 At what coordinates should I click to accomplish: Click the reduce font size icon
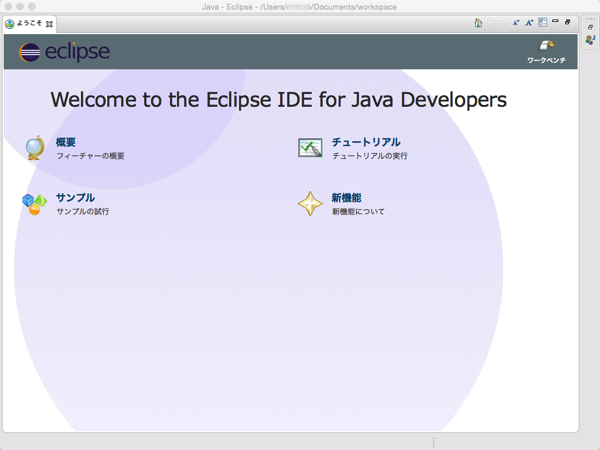coord(516,22)
